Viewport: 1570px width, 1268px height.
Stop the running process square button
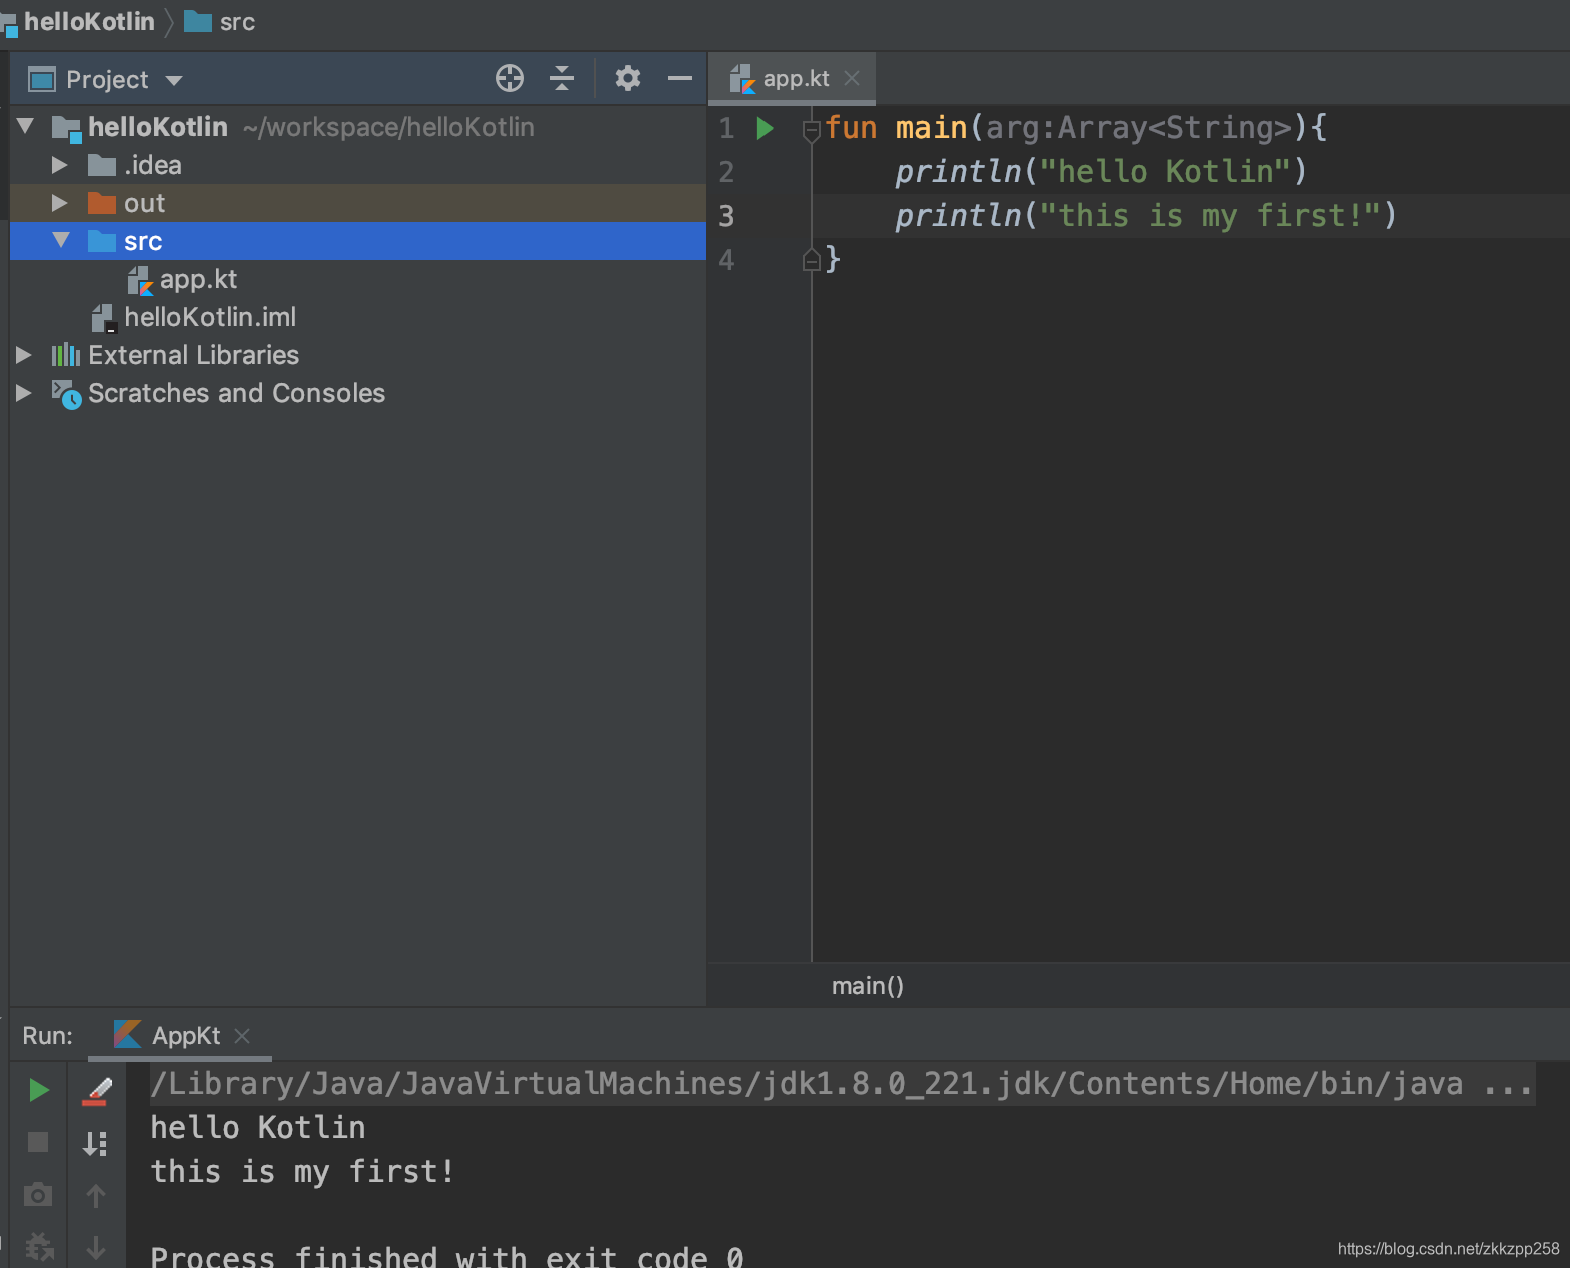pyautogui.click(x=38, y=1142)
